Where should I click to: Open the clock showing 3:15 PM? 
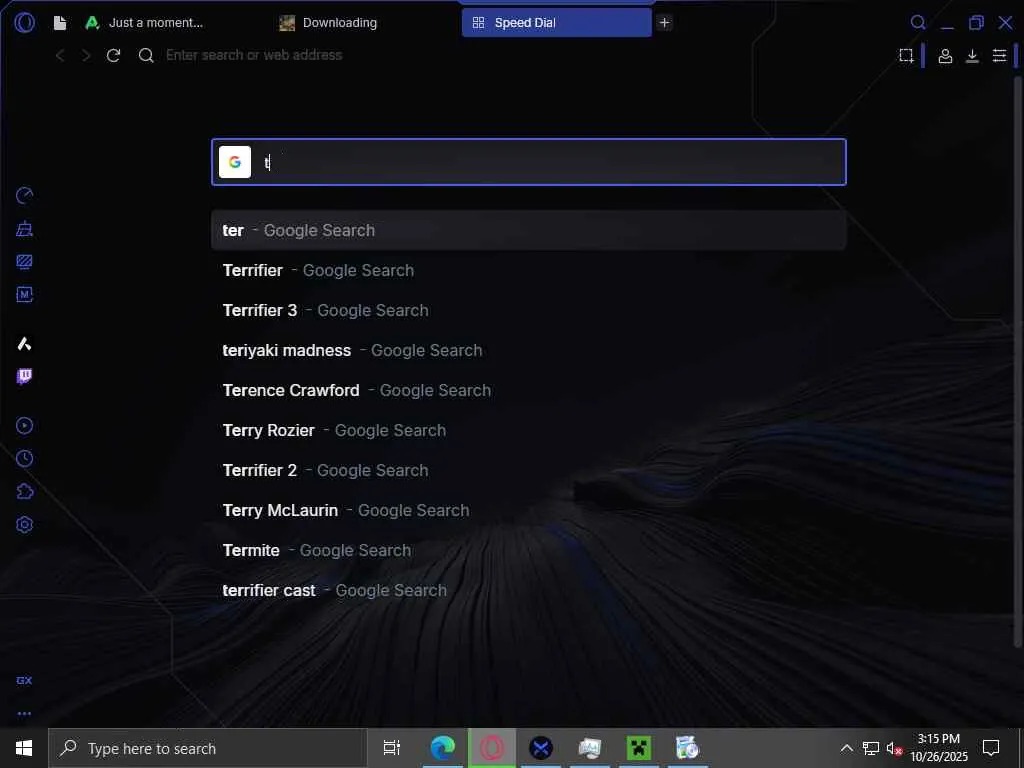[939, 748]
